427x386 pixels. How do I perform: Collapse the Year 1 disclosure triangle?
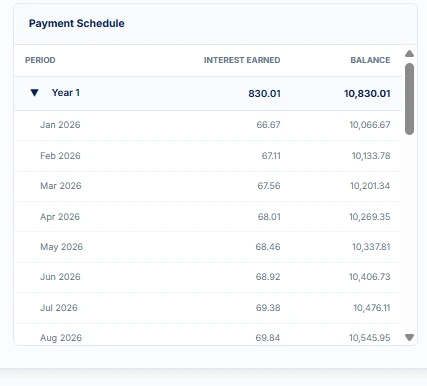[x=34, y=93]
